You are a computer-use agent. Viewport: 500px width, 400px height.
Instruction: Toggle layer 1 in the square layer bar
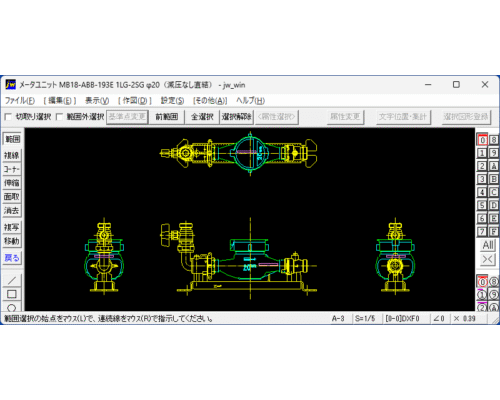[482, 153]
